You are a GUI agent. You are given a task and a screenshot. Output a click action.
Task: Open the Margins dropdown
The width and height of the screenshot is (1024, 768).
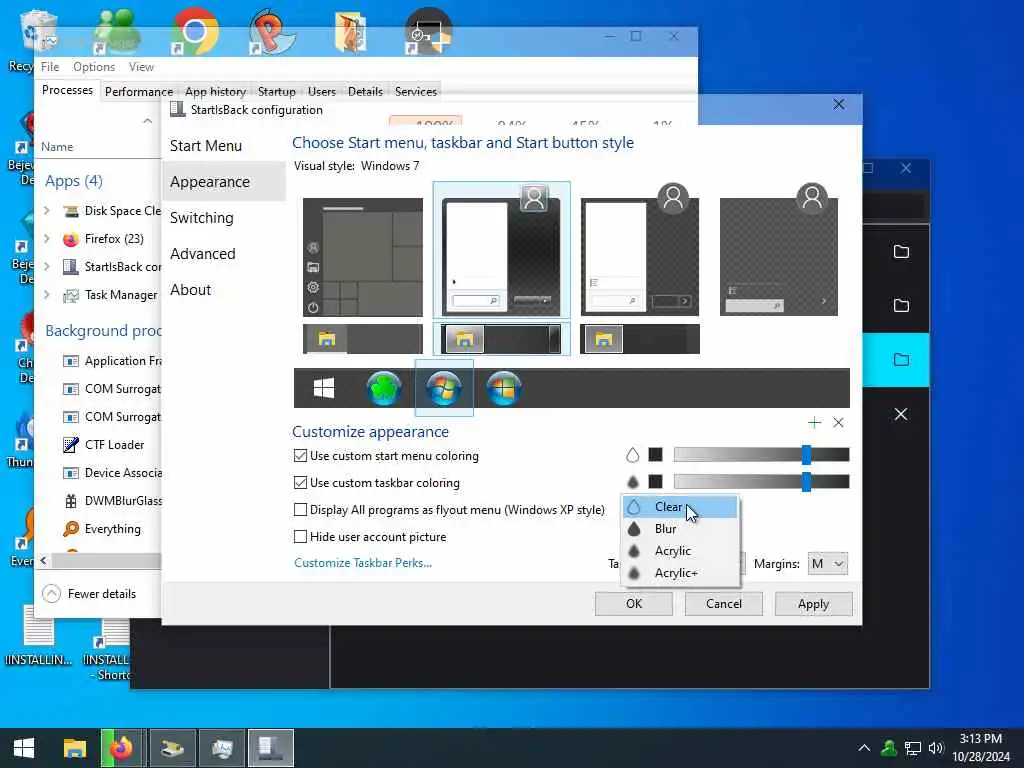[x=827, y=564]
